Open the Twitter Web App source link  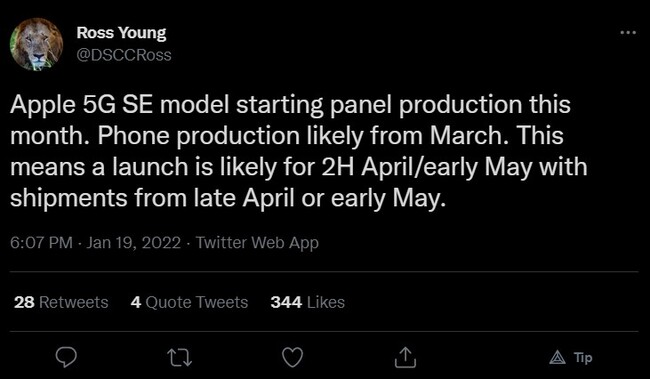(257, 243)
